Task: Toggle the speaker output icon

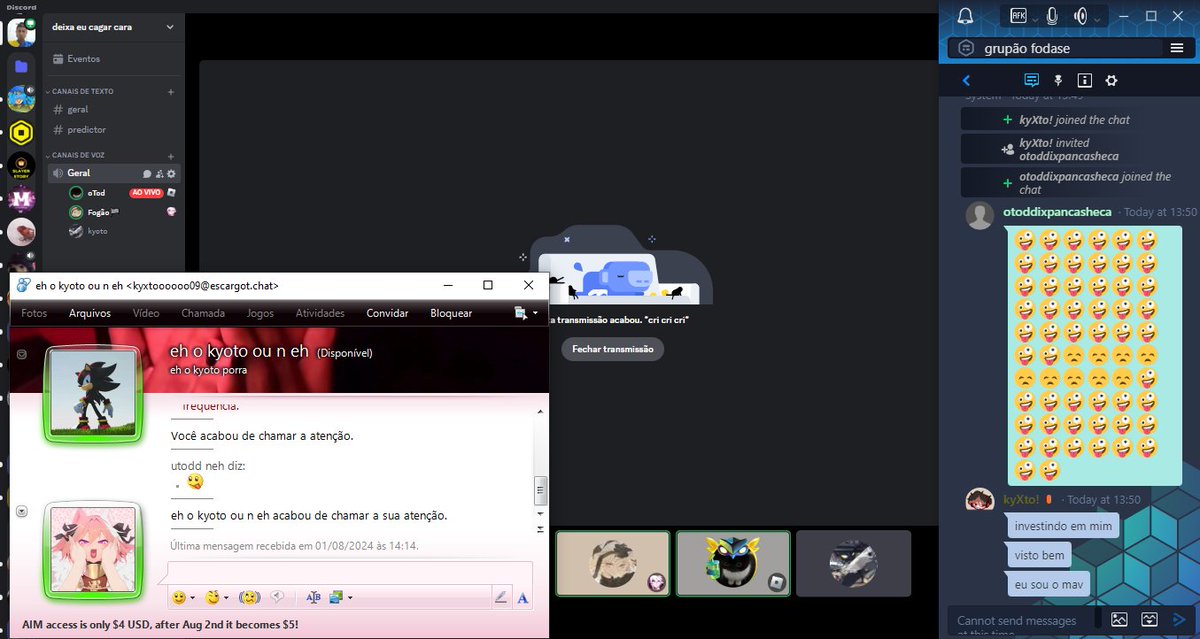Action: click(1080, 14)
